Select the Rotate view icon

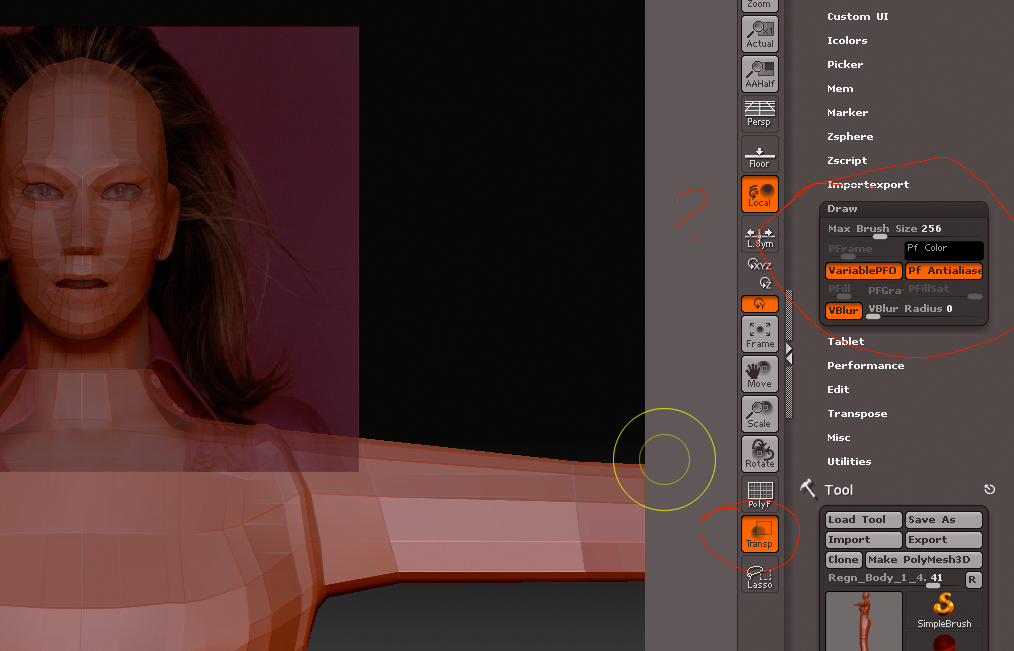pyautogui.click(x=760, y=454)
